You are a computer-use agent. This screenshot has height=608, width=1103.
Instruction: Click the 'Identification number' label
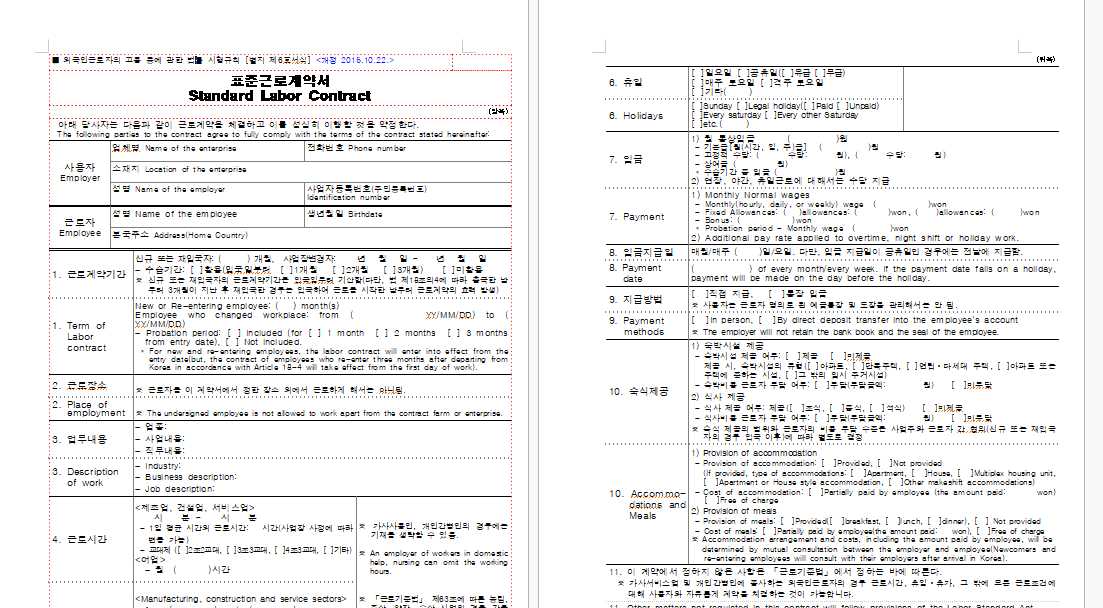[x=348, y=198]
